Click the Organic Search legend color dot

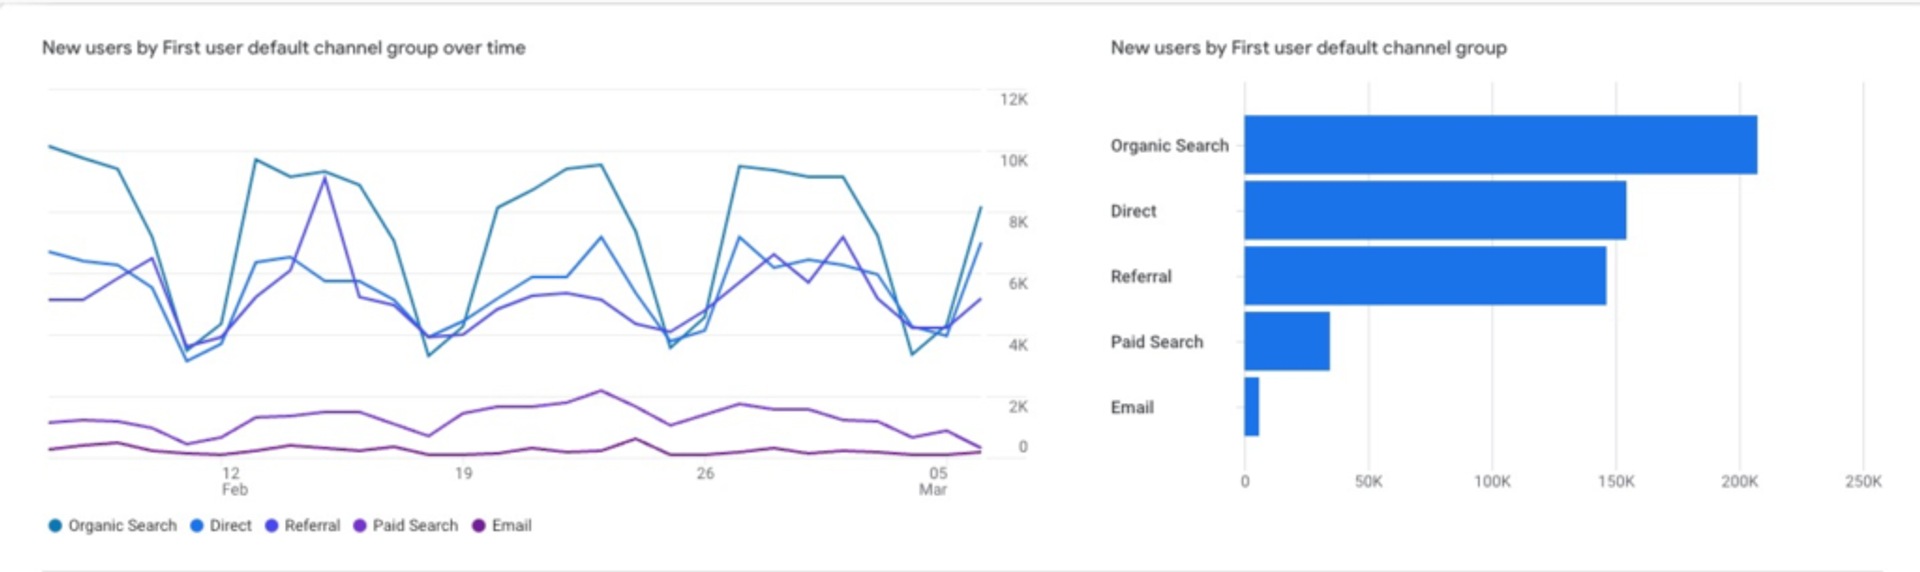click(x=55, y=526)
